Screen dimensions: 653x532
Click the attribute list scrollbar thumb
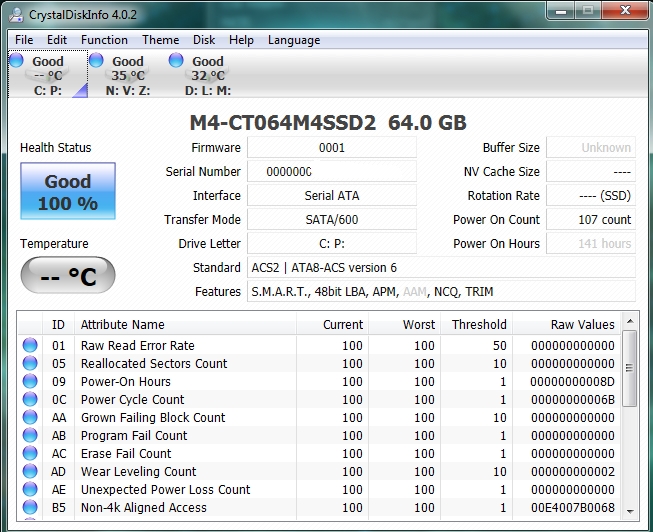630,368
